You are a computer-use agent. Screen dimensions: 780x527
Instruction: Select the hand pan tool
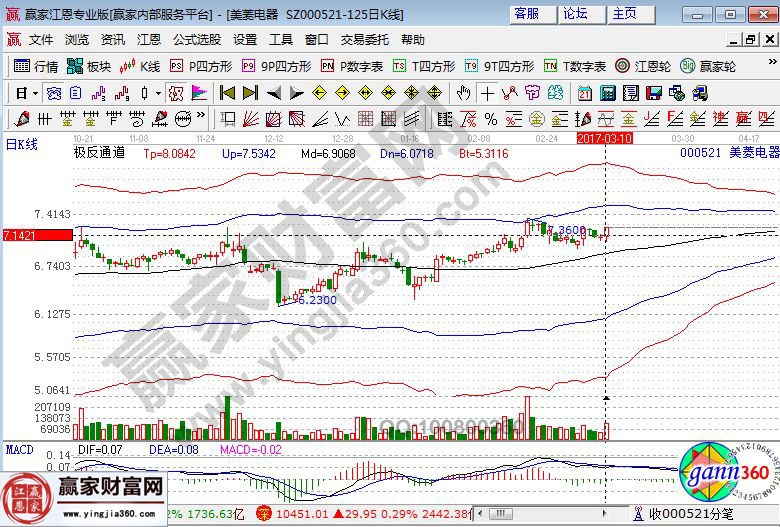click(x=463, y=93)
